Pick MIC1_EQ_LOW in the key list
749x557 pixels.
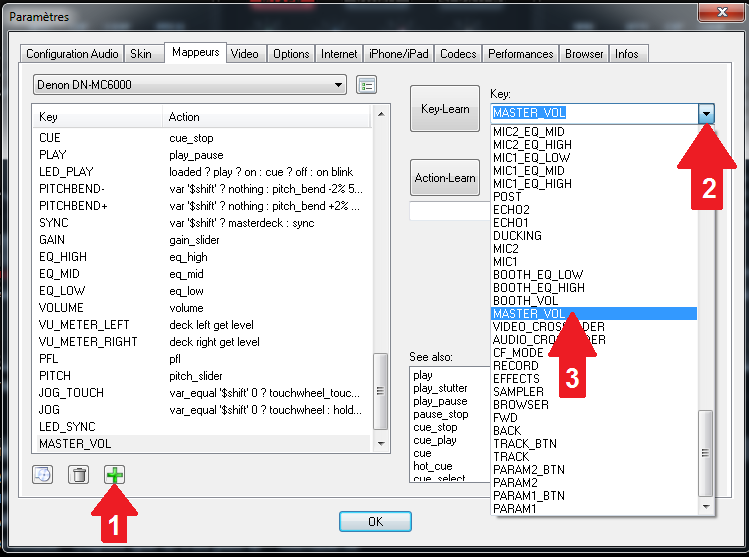[x=531, y=157]
